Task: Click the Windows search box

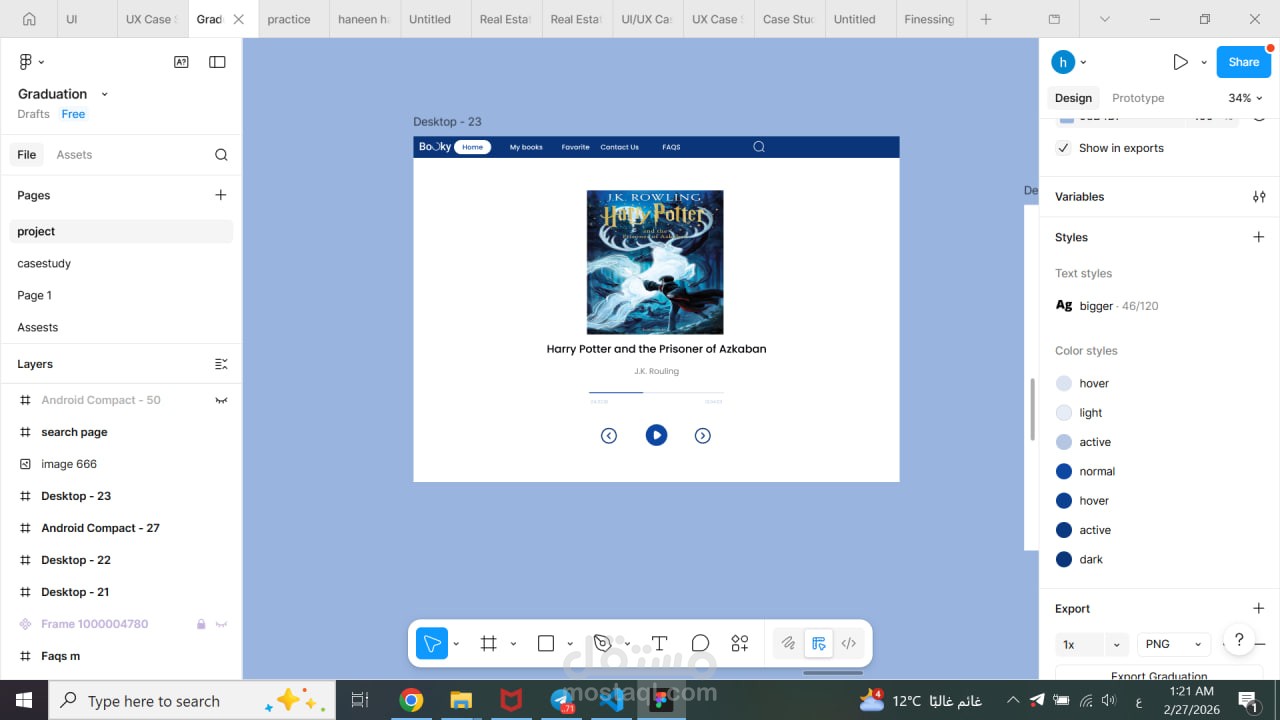Action: 195,700
